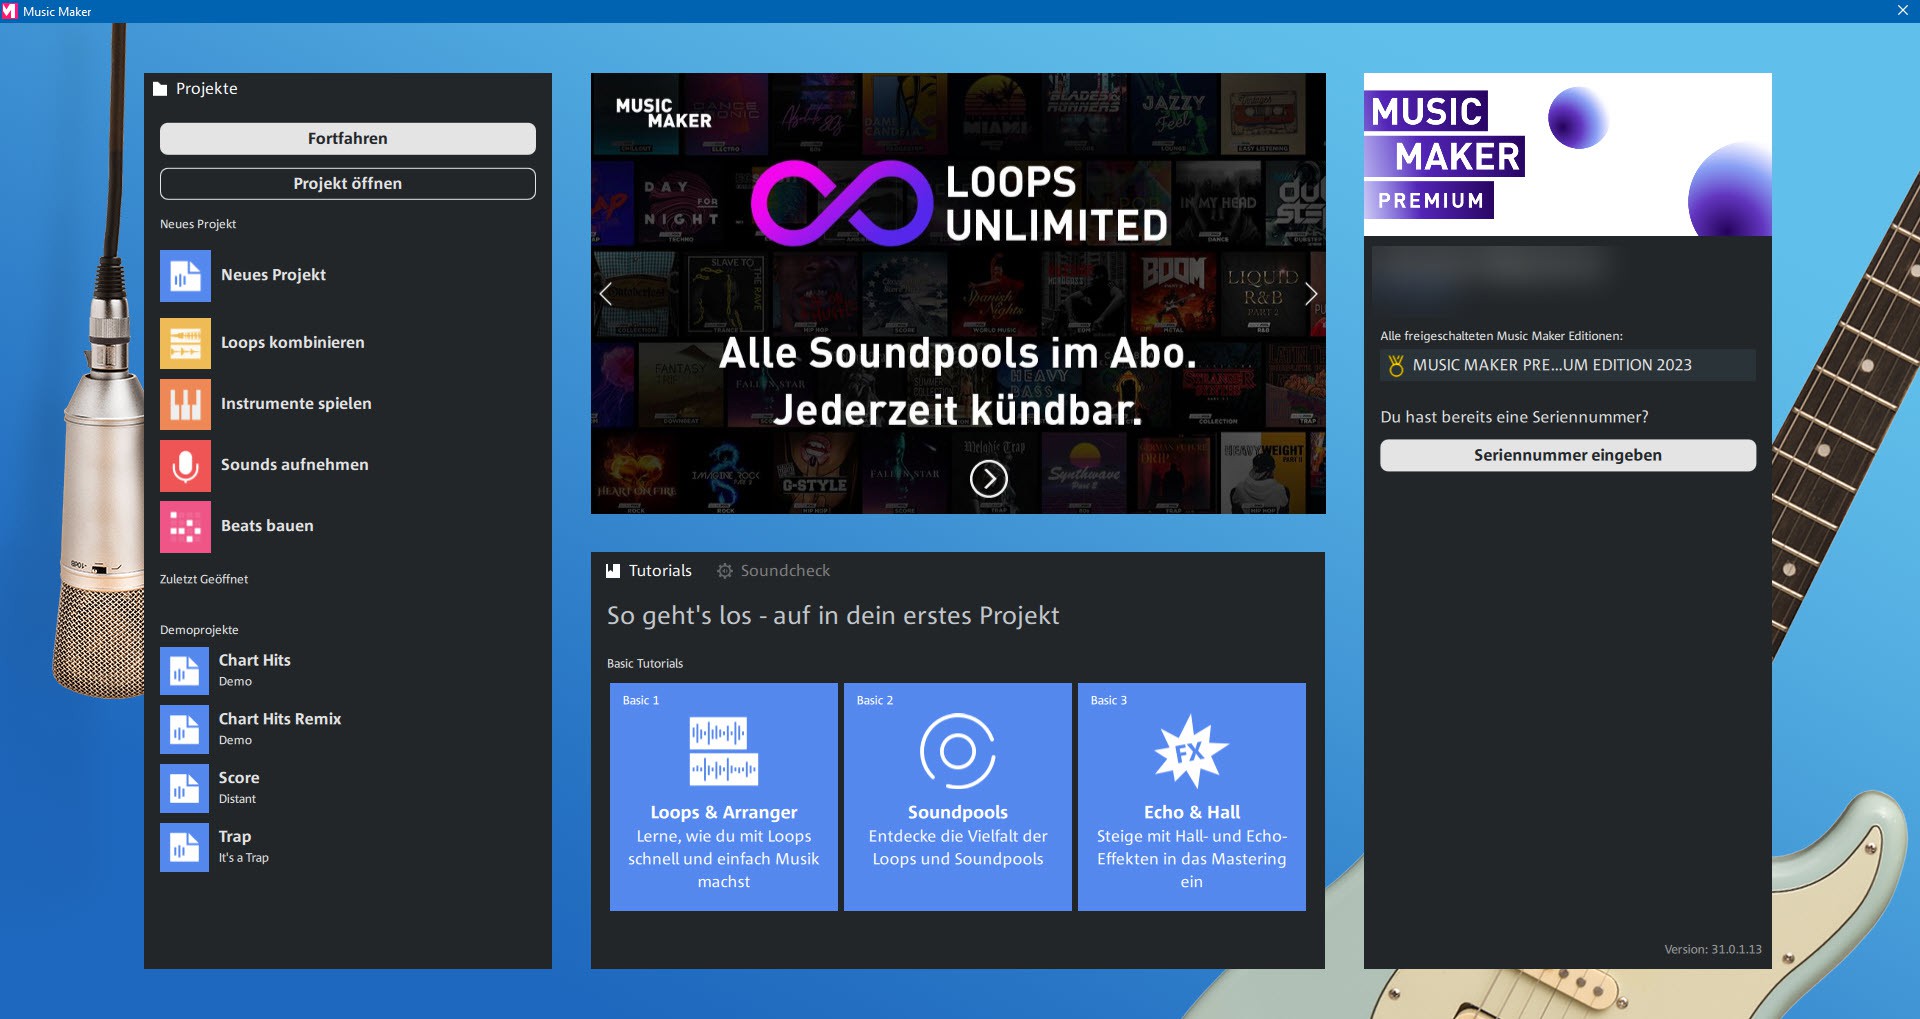Show next banner slide
The image size is (1920, 1019).
[1311, 294]
